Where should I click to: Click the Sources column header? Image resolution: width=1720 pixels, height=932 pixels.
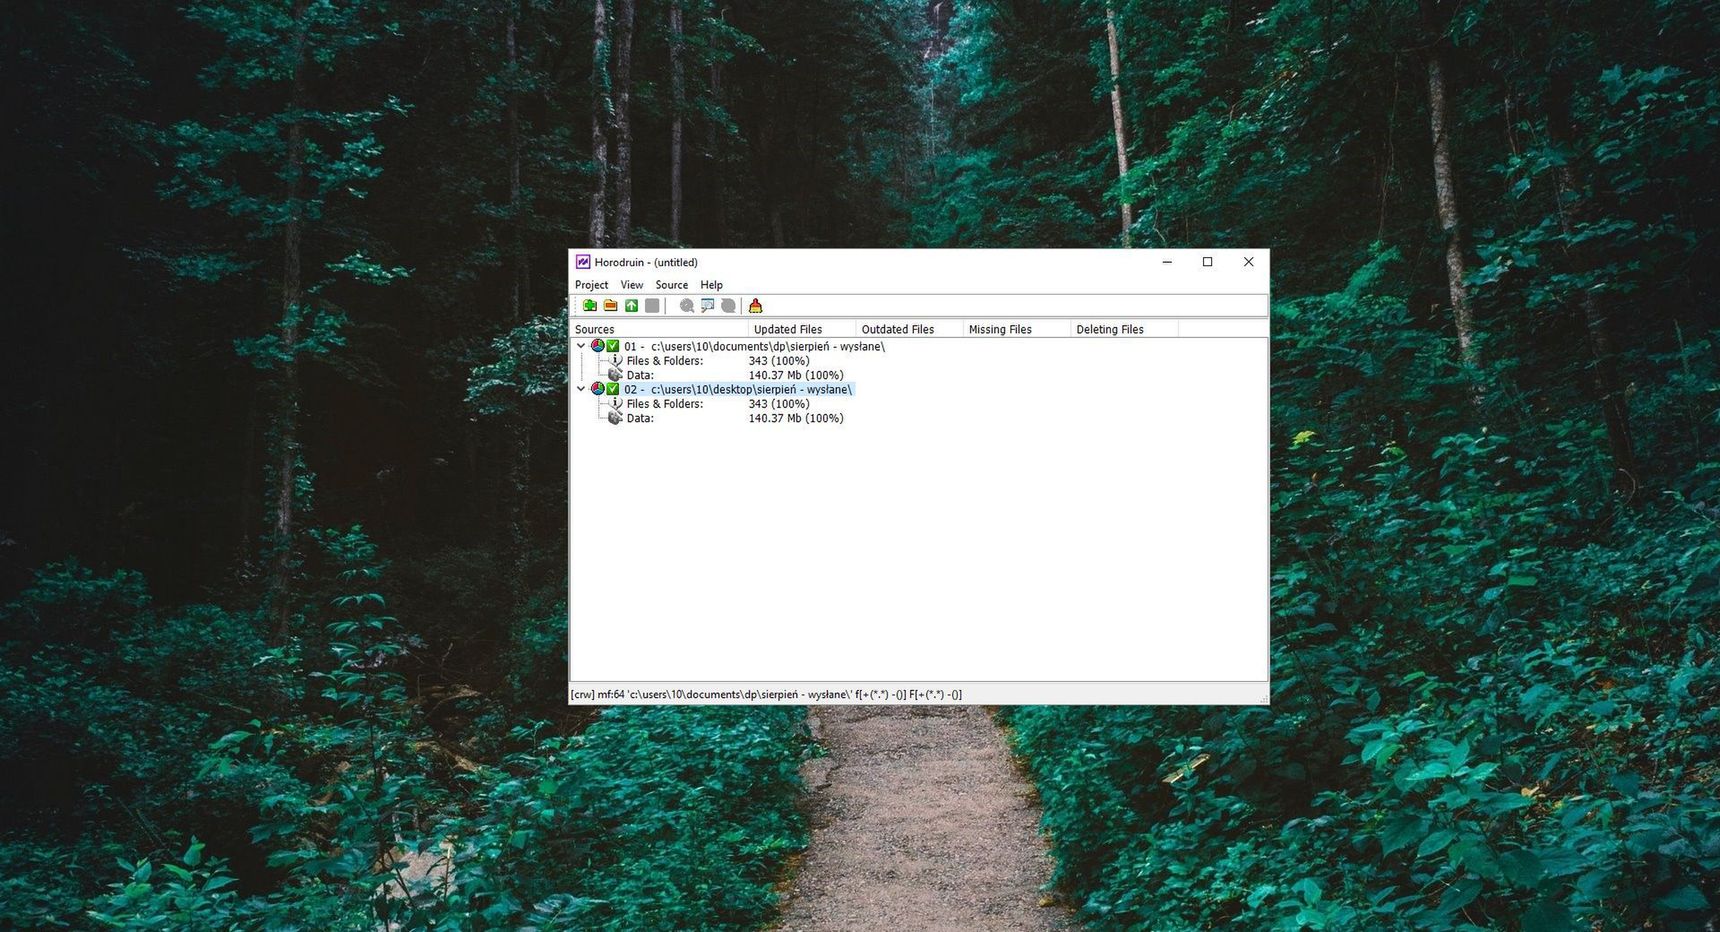tap(659, 329)
